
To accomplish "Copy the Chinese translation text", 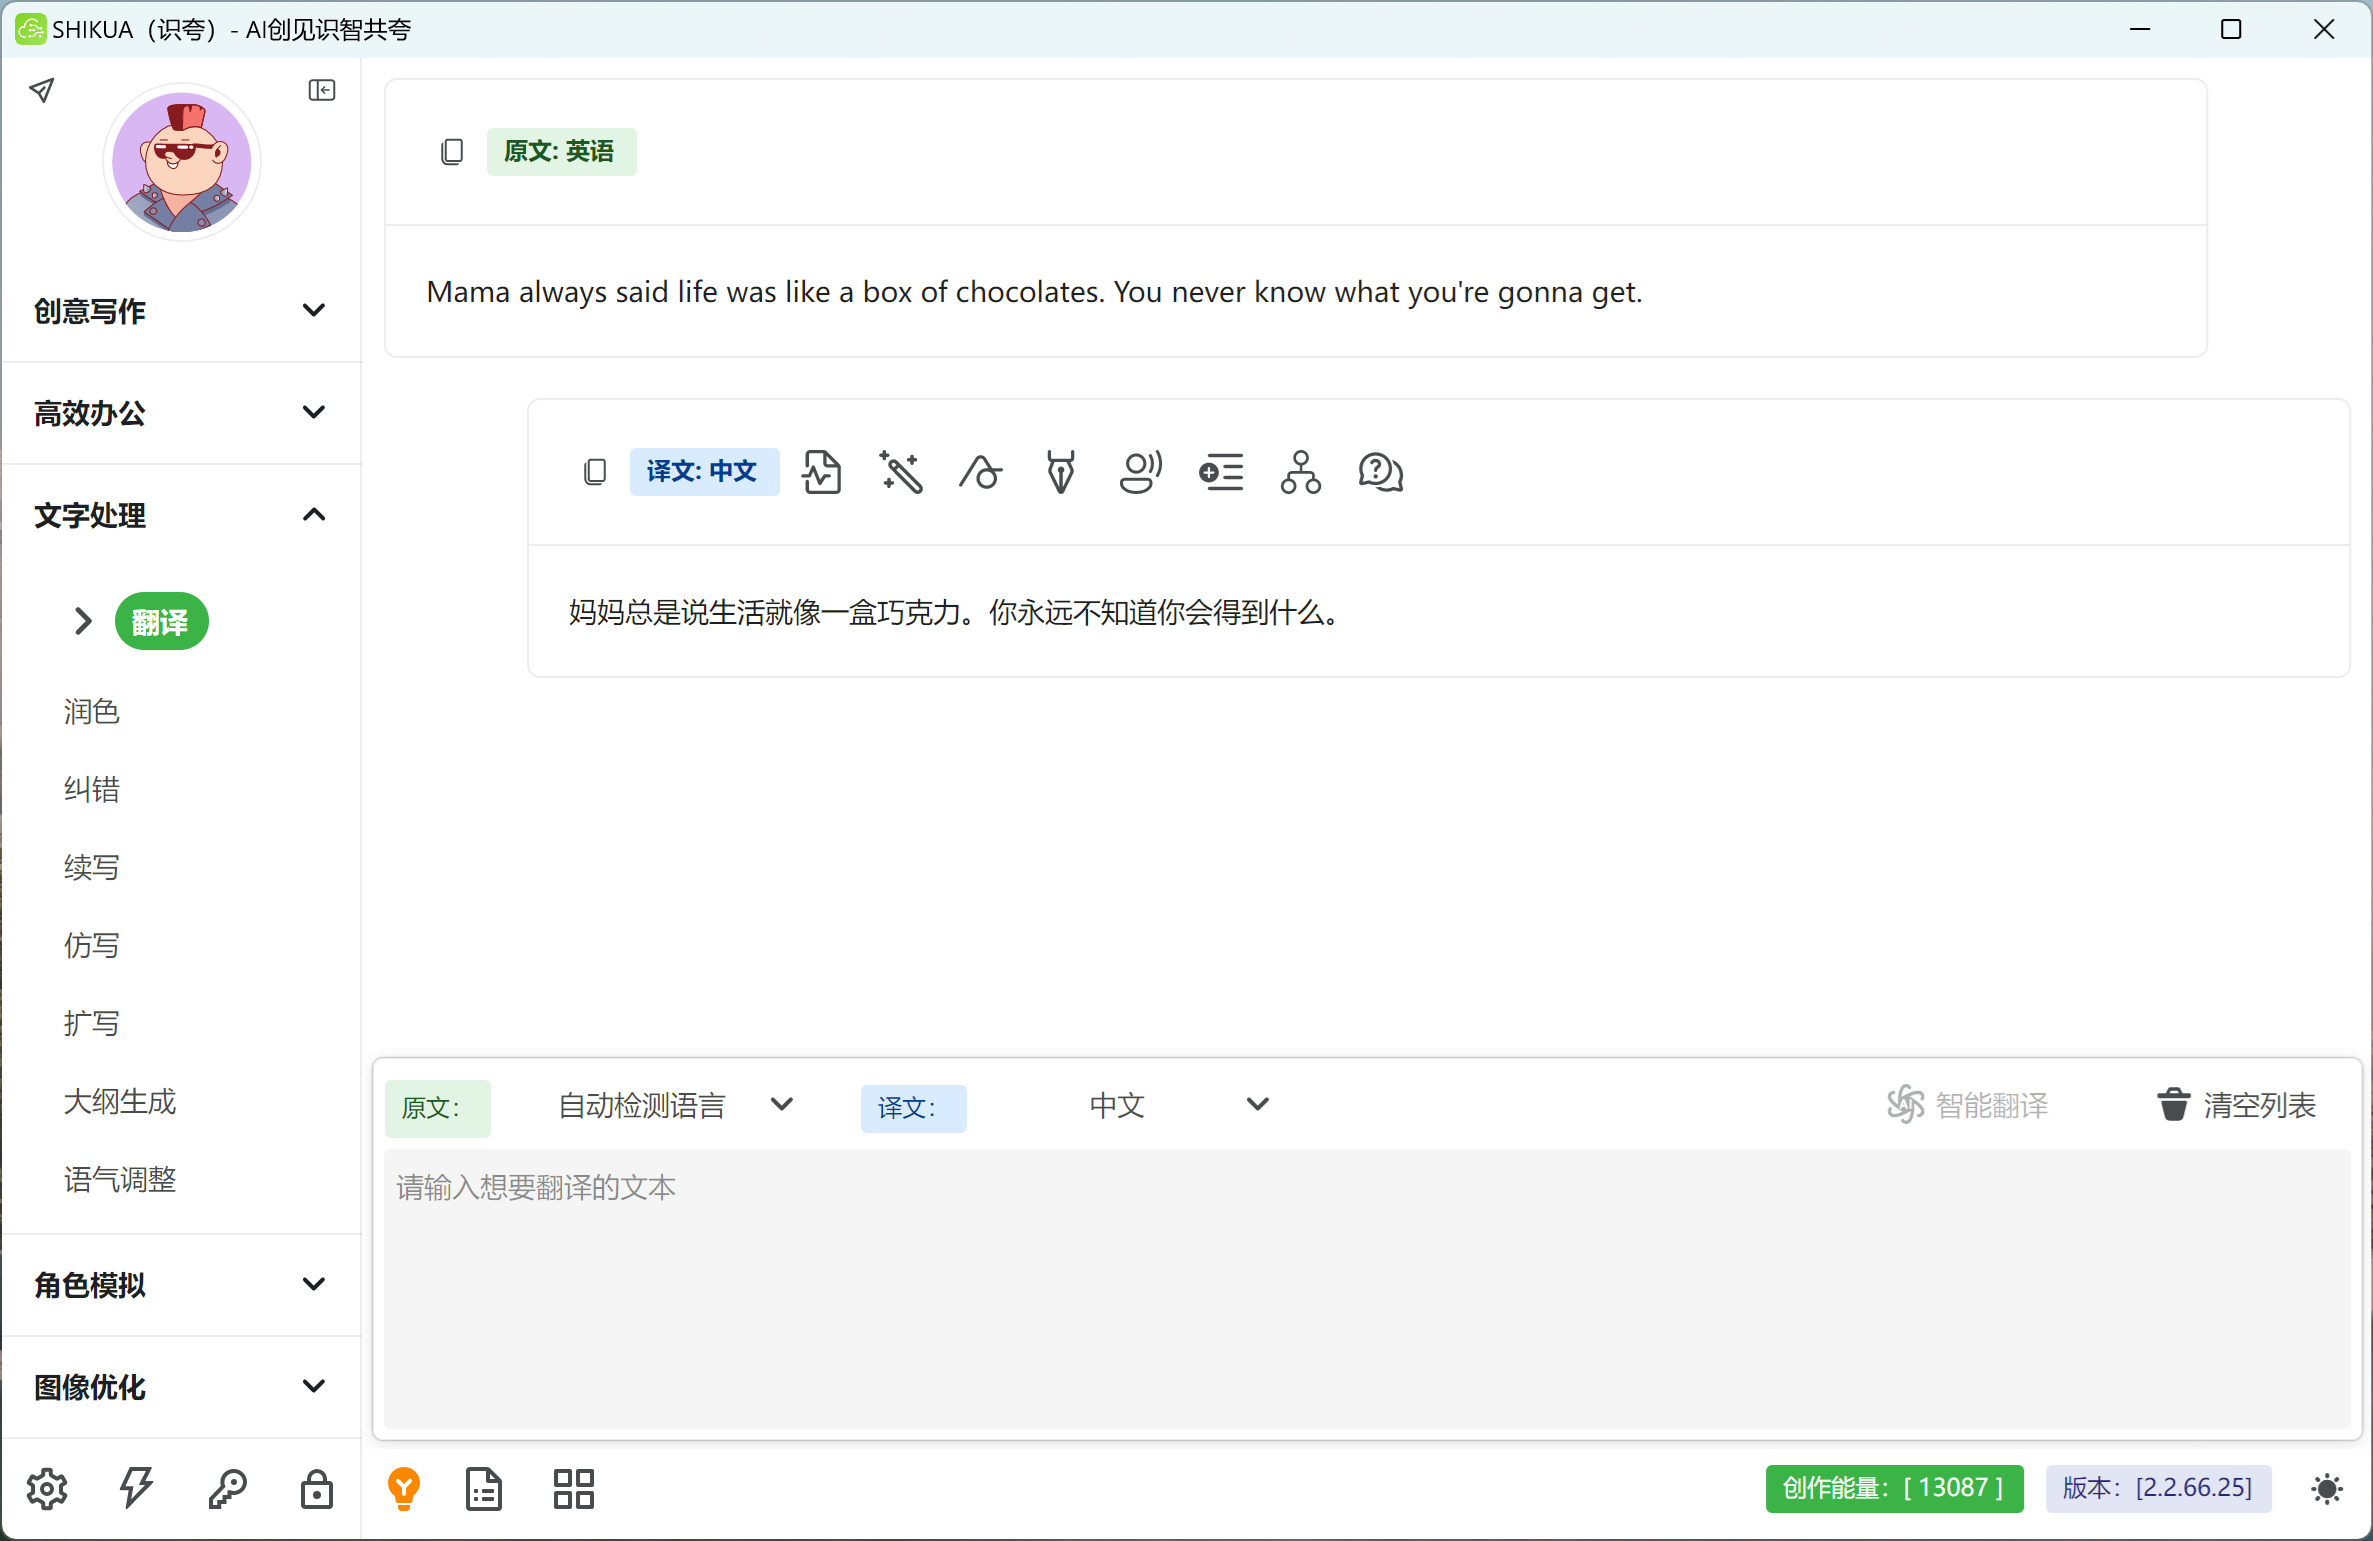I will (595, 472).
